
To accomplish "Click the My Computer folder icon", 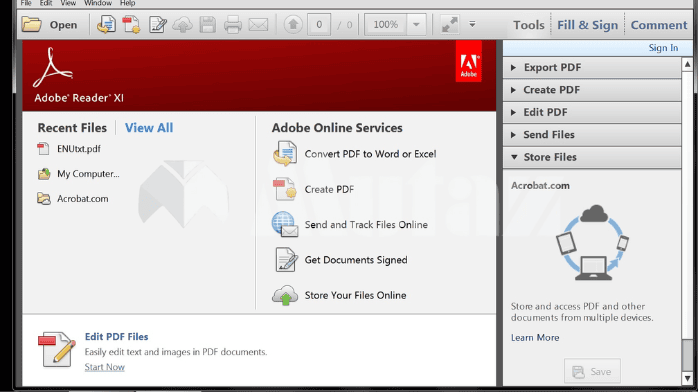I will tap(44, 174).
